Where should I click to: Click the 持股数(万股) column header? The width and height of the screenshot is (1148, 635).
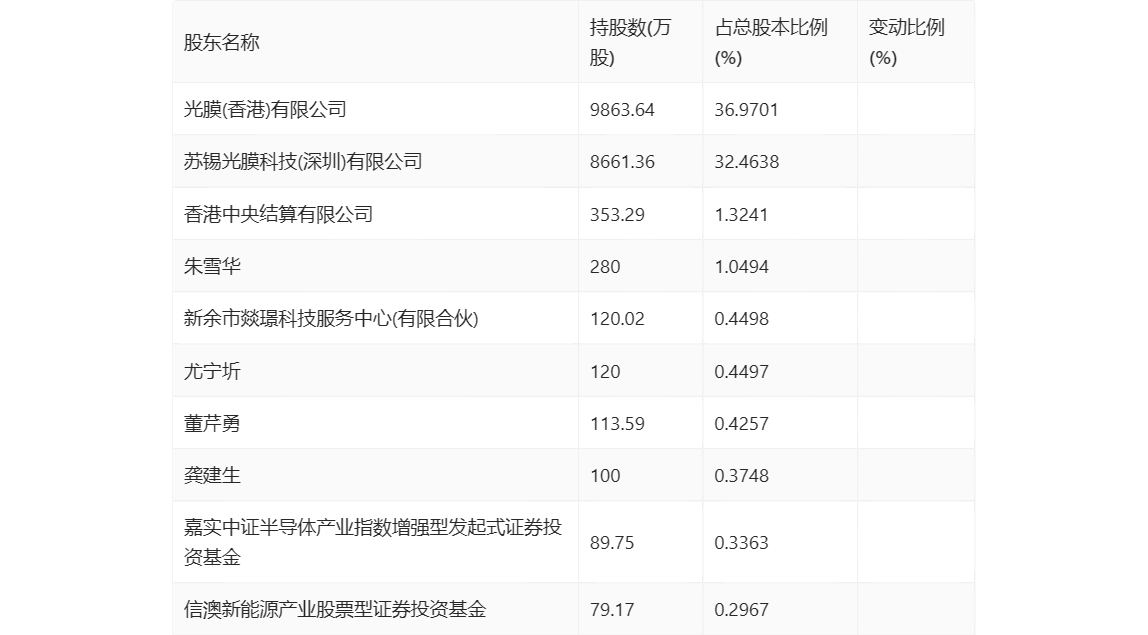click(x=630, y=42)
